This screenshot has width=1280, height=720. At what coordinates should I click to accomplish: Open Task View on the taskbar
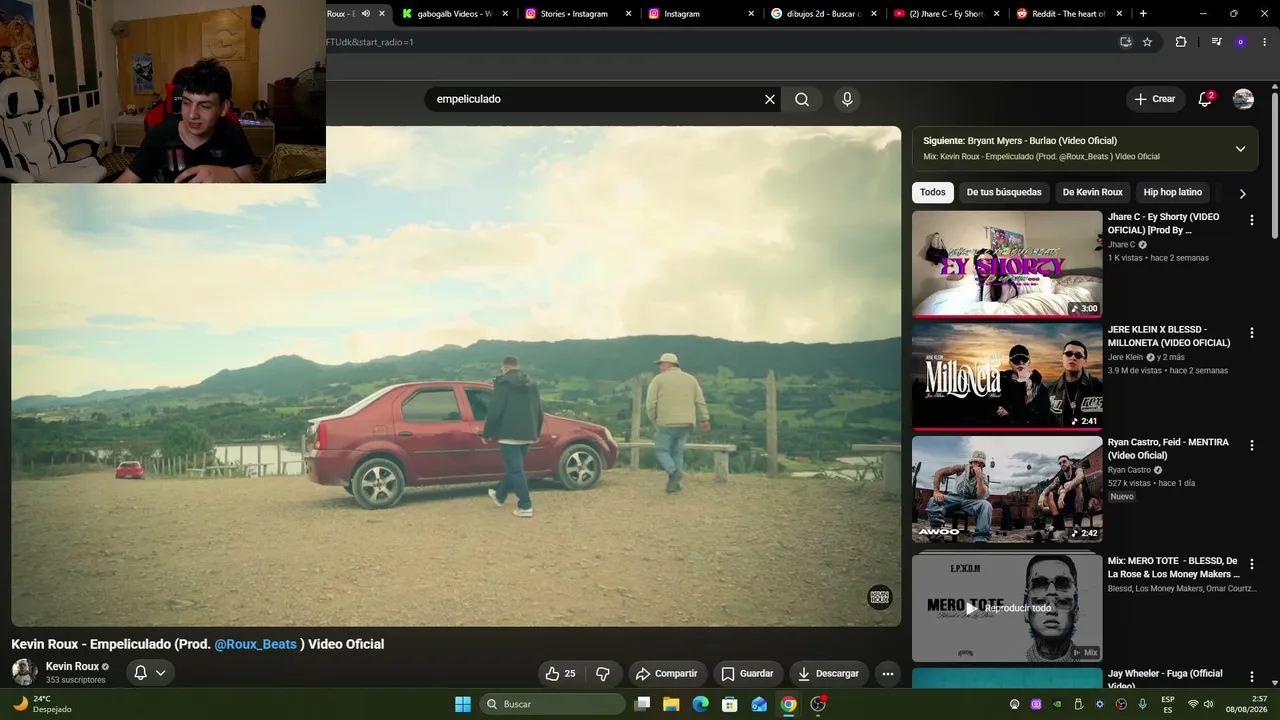[642, 704]
